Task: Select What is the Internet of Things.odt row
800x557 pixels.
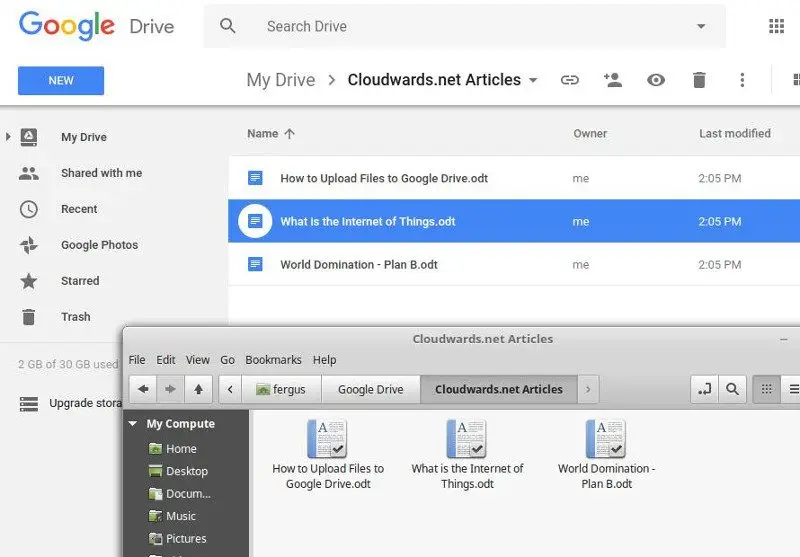Action: (514, 221)
